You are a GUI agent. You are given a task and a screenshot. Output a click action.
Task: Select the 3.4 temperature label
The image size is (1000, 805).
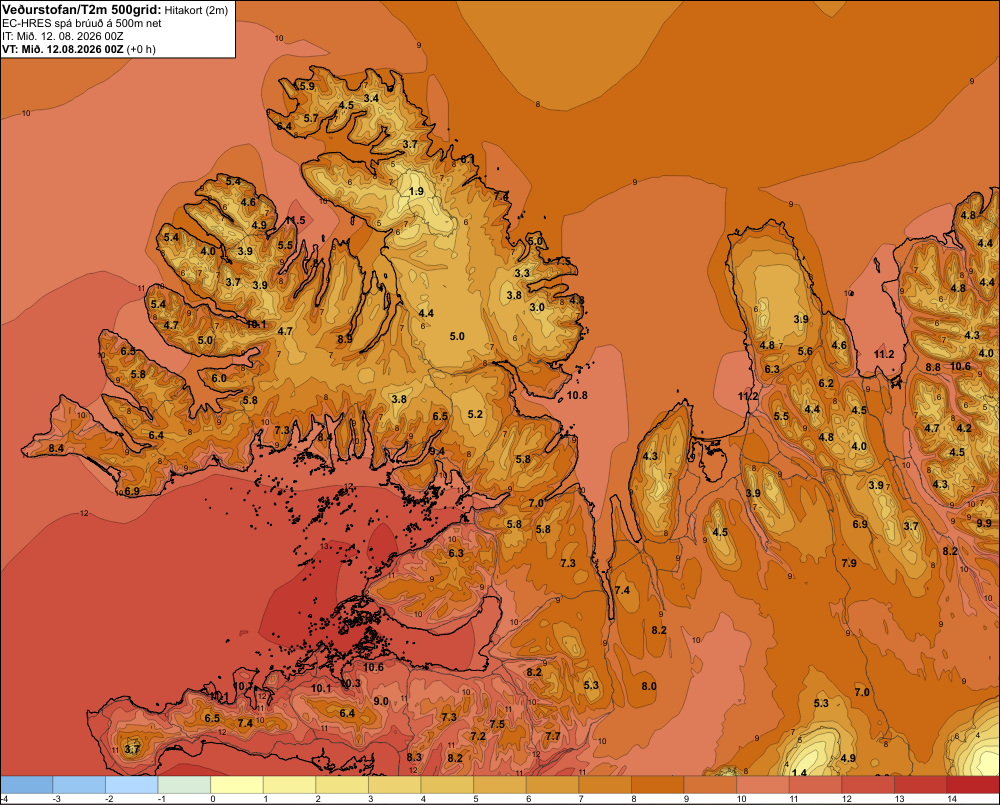pyautogui.click(x=371, y=98)
